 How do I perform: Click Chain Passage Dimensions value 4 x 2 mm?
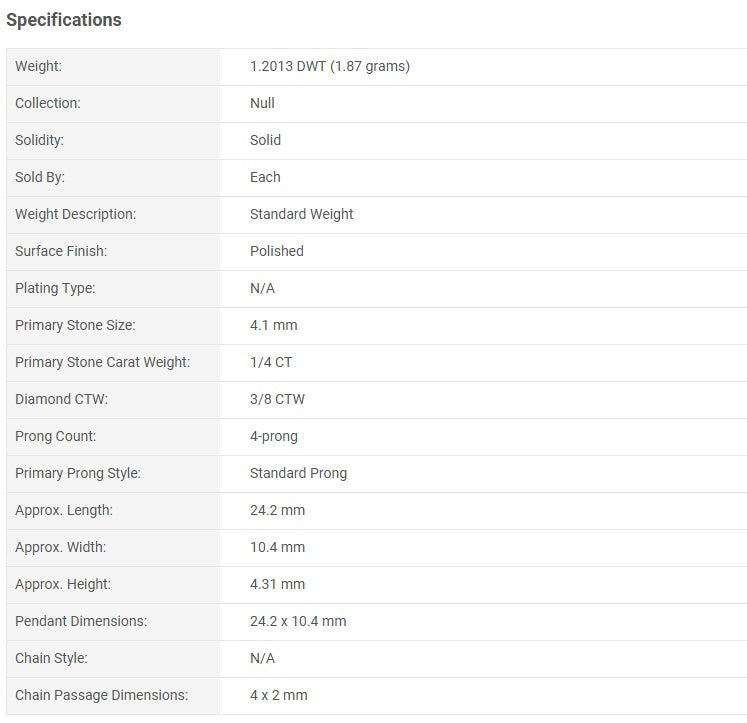pos(278,695)
